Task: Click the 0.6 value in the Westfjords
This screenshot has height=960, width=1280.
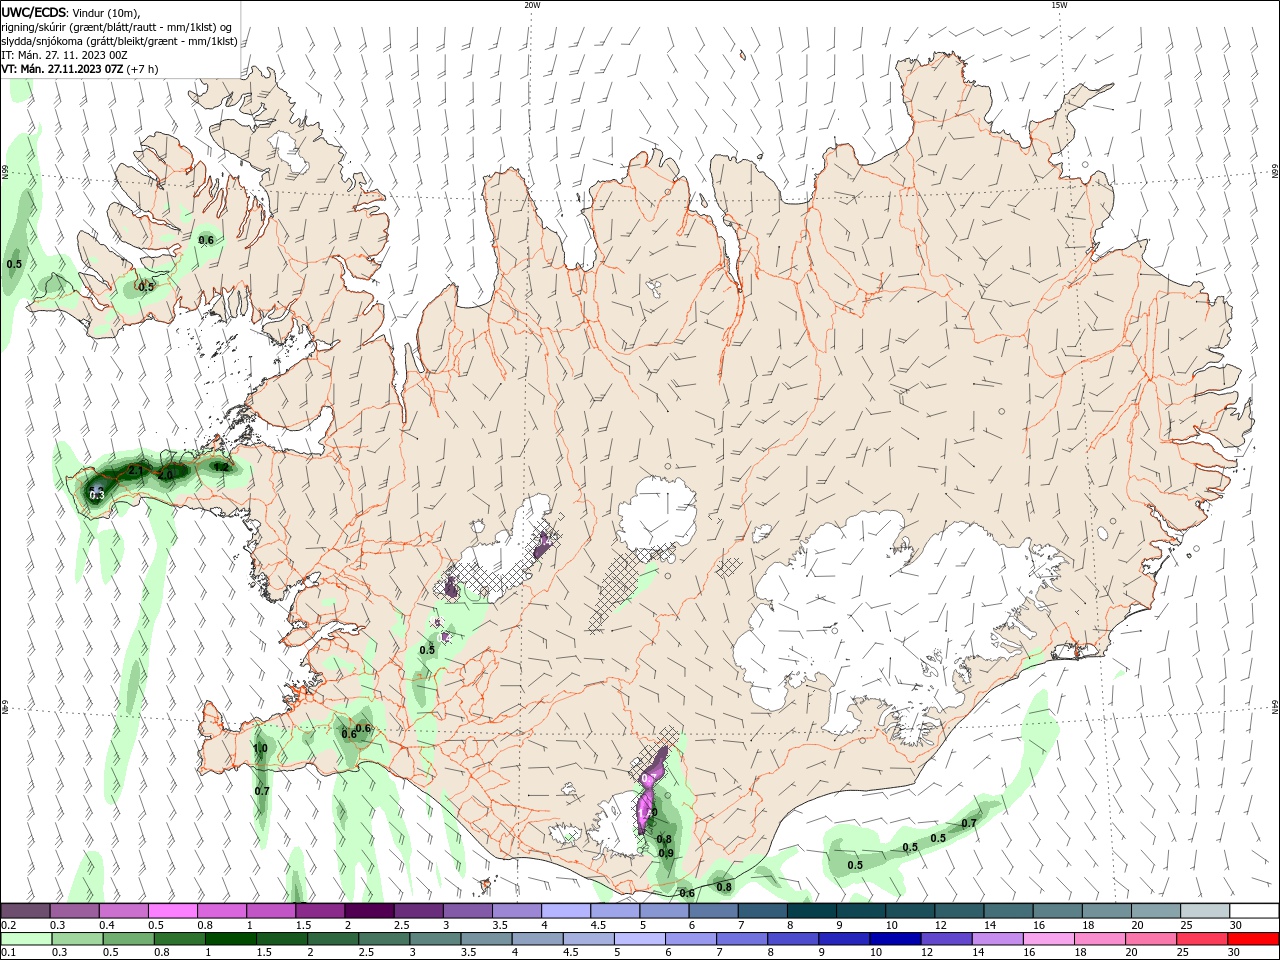Action: click(206, 240)
